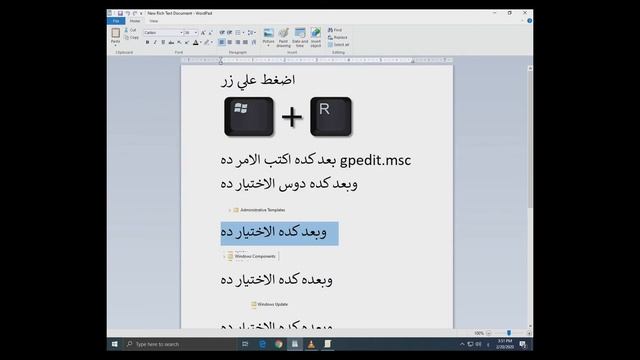The image size is (640, 360).
Task: Insert Date and time
Action: tap(300, 37)
